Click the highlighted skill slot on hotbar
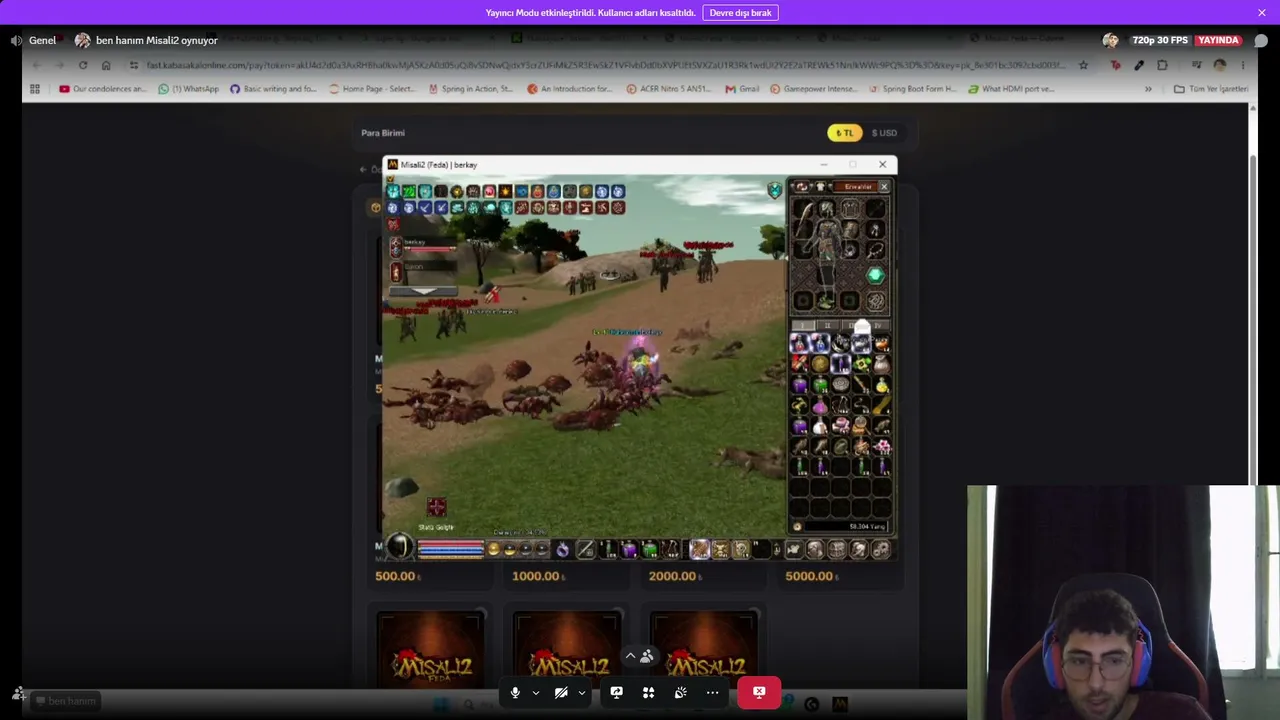This screenshot has height=720, width=1280. point(699,548)
